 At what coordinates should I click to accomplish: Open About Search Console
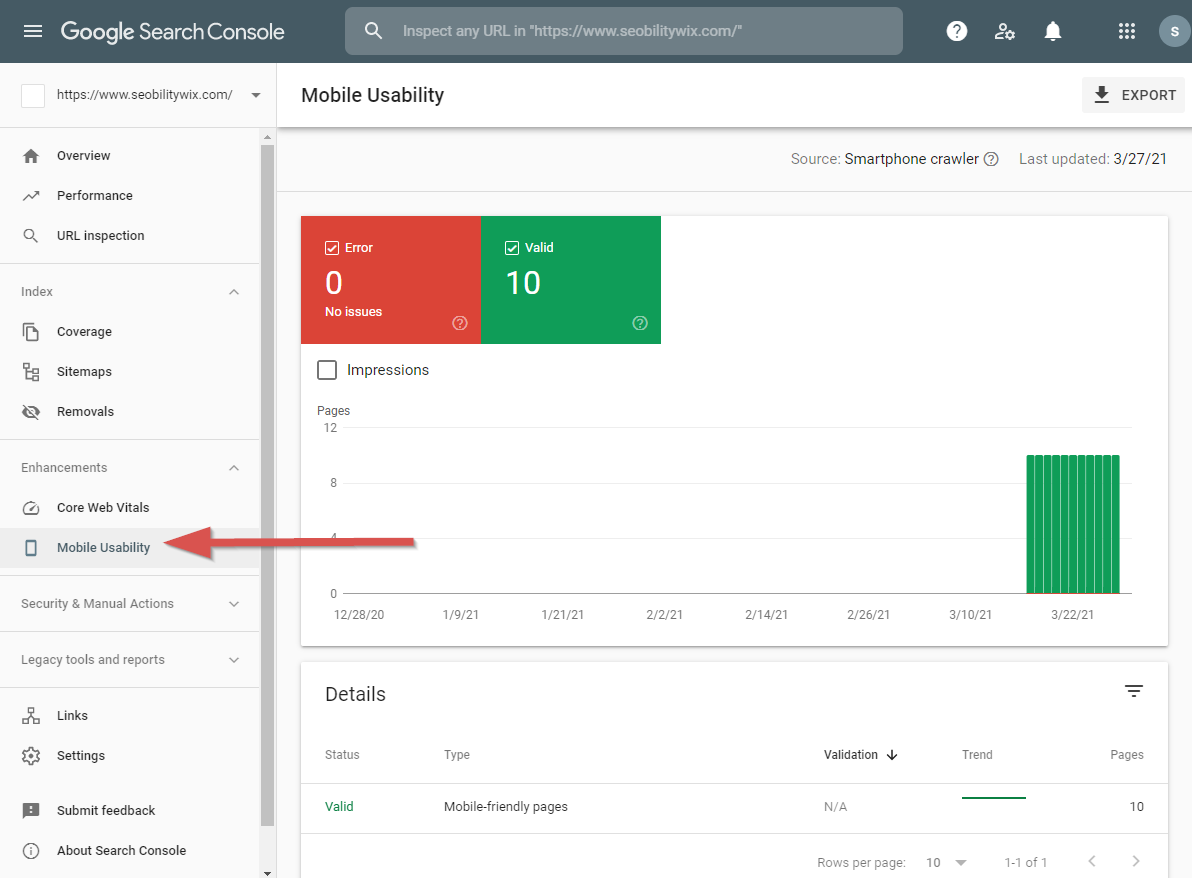122,851
